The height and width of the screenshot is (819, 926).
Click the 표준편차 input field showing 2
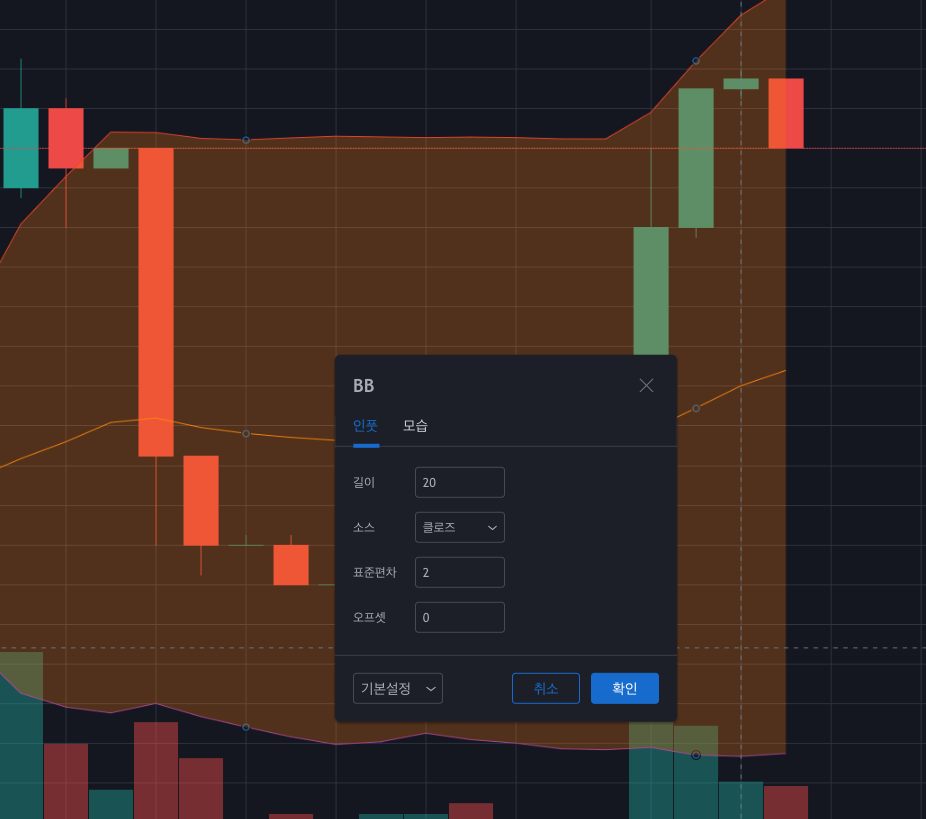pyautogui.click(x=459, y=572)
